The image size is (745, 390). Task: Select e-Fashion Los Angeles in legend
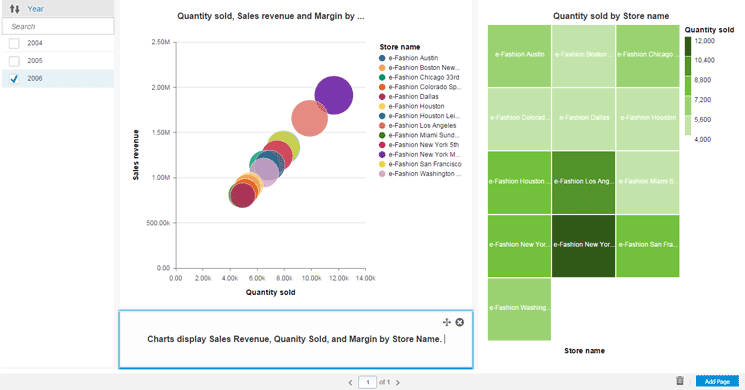click(x=422, y=125)
